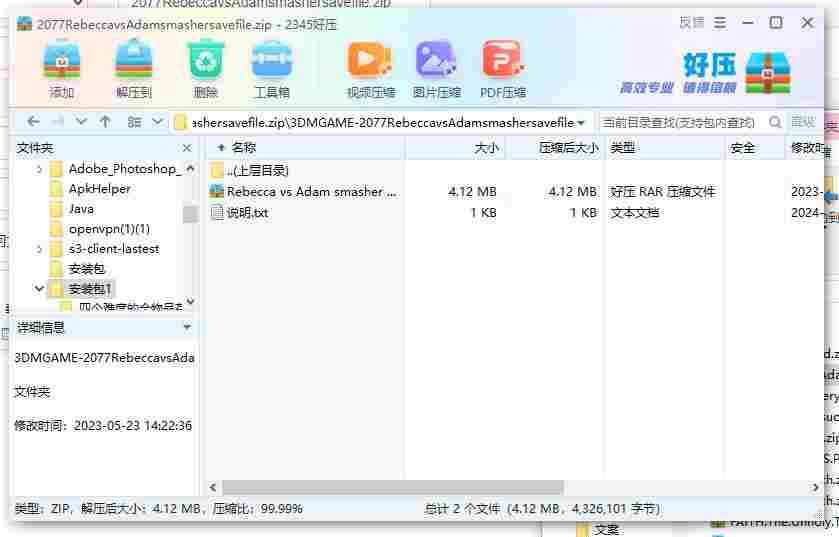839x537 pixels.
Task: Sort by 安全 column header
Action: click(742, 148)
